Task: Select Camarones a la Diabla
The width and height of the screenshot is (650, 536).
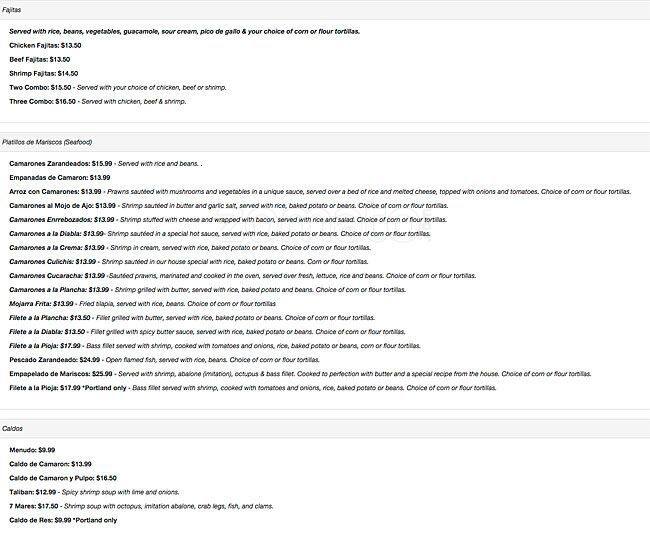Action: coord(56,233)
